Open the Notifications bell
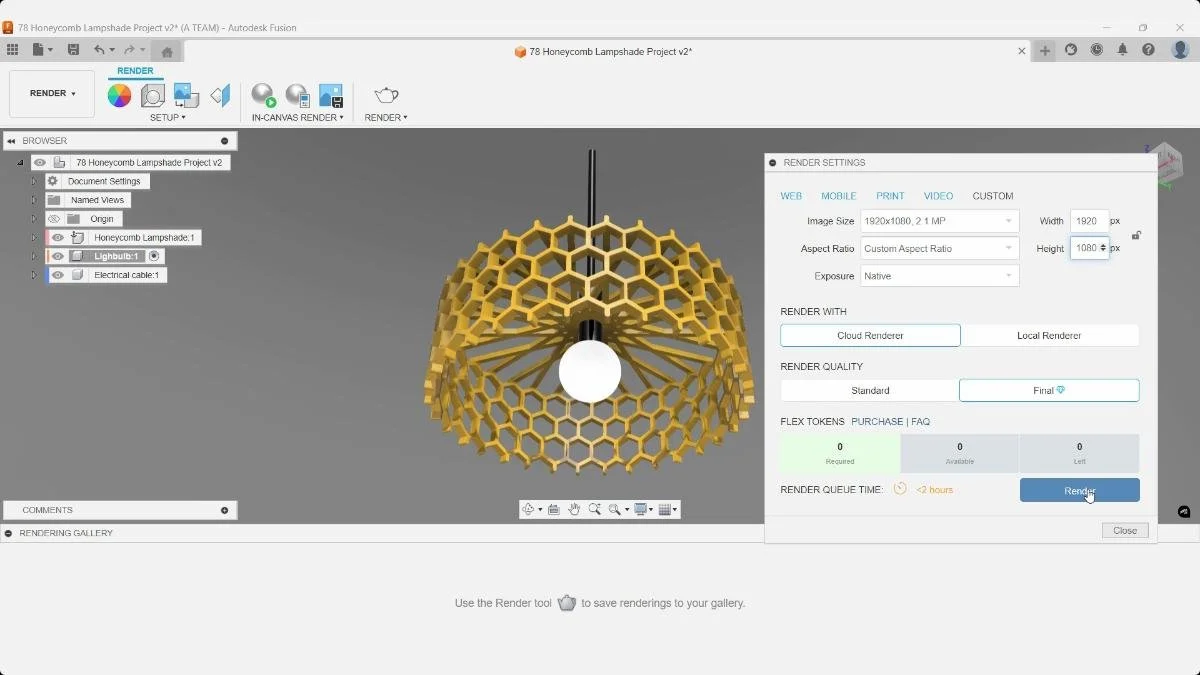This screenshot has width=1200, height=675. [1123, 50]
